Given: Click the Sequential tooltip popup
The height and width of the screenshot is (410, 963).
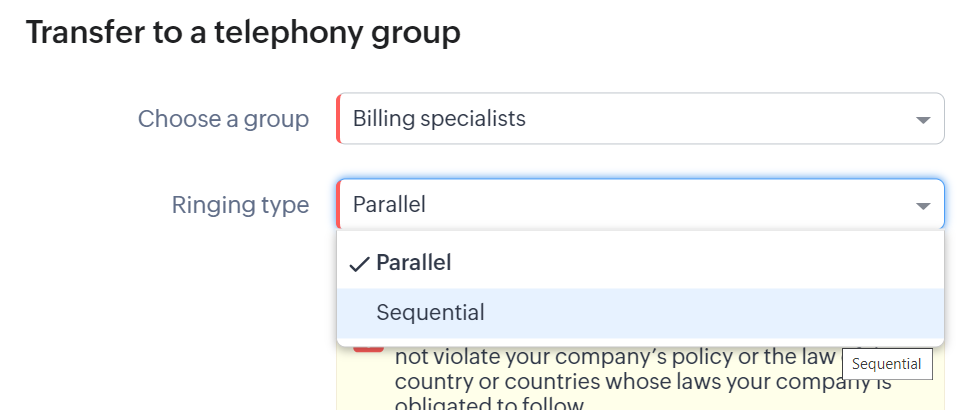Looking at the screenshot, I should pos(887,364).
